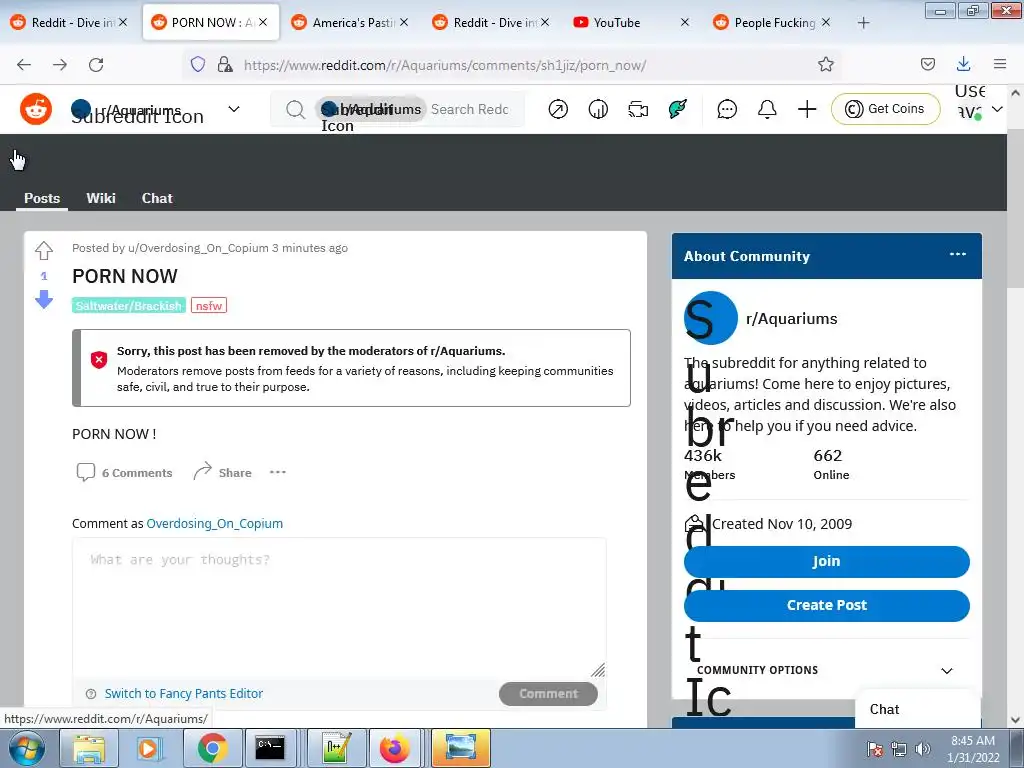The height and width of the screenshot is (768, 1024).
Task: Click the PORN NOW post title
Action: coord(125,276)
